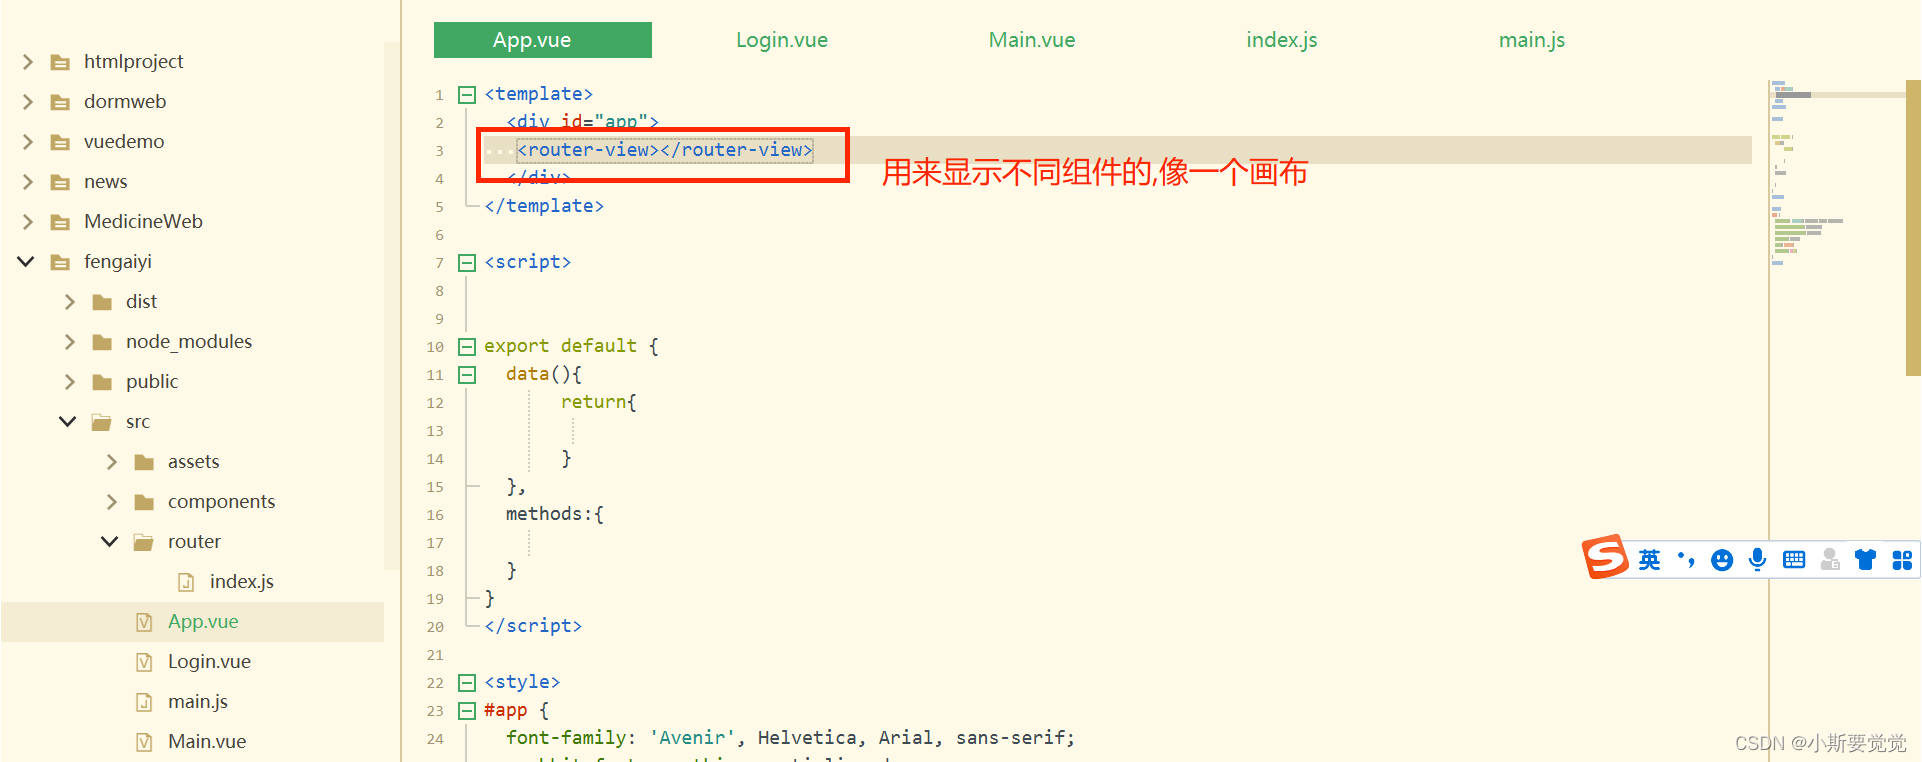Select App.vue in the project tree
Screen dimensions: 1922x762
tap(203, 622)
